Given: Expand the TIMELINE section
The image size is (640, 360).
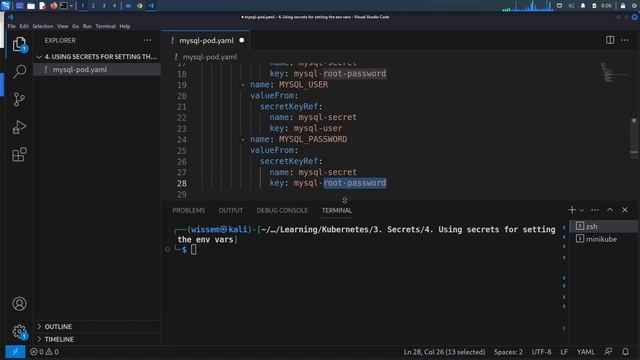Looking at the screenshot, I should click(x=97, y=339).
